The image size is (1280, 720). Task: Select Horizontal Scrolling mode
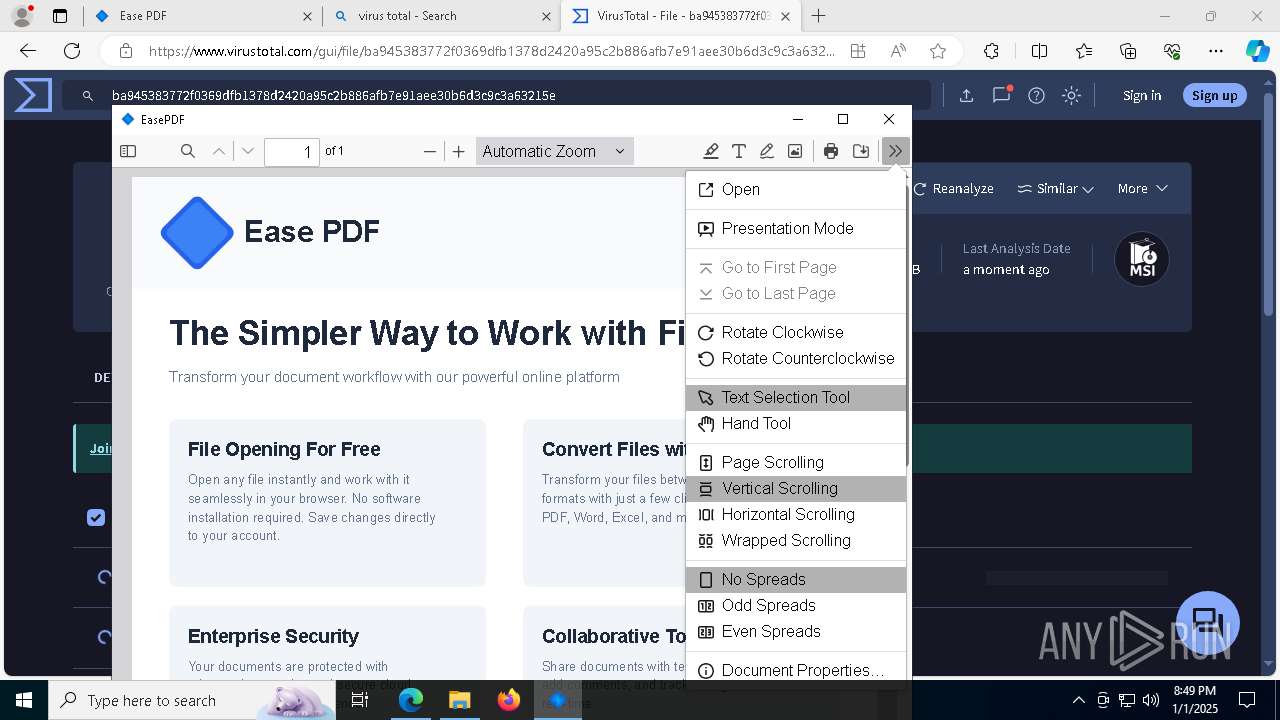pos(796,514)
